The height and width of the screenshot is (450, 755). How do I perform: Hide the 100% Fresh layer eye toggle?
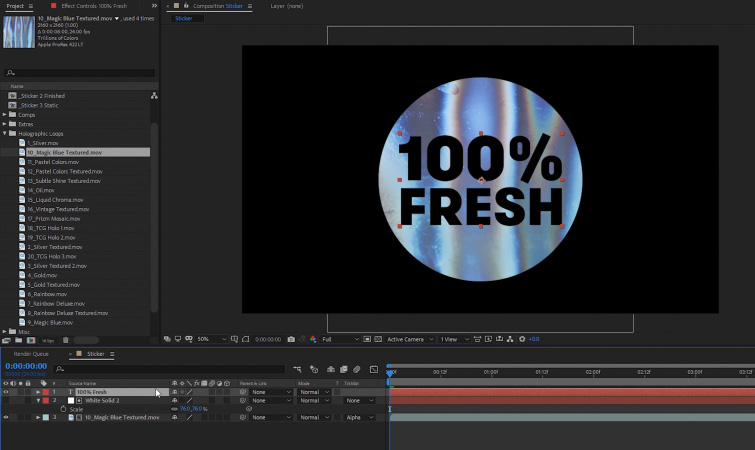click(6, 392)
